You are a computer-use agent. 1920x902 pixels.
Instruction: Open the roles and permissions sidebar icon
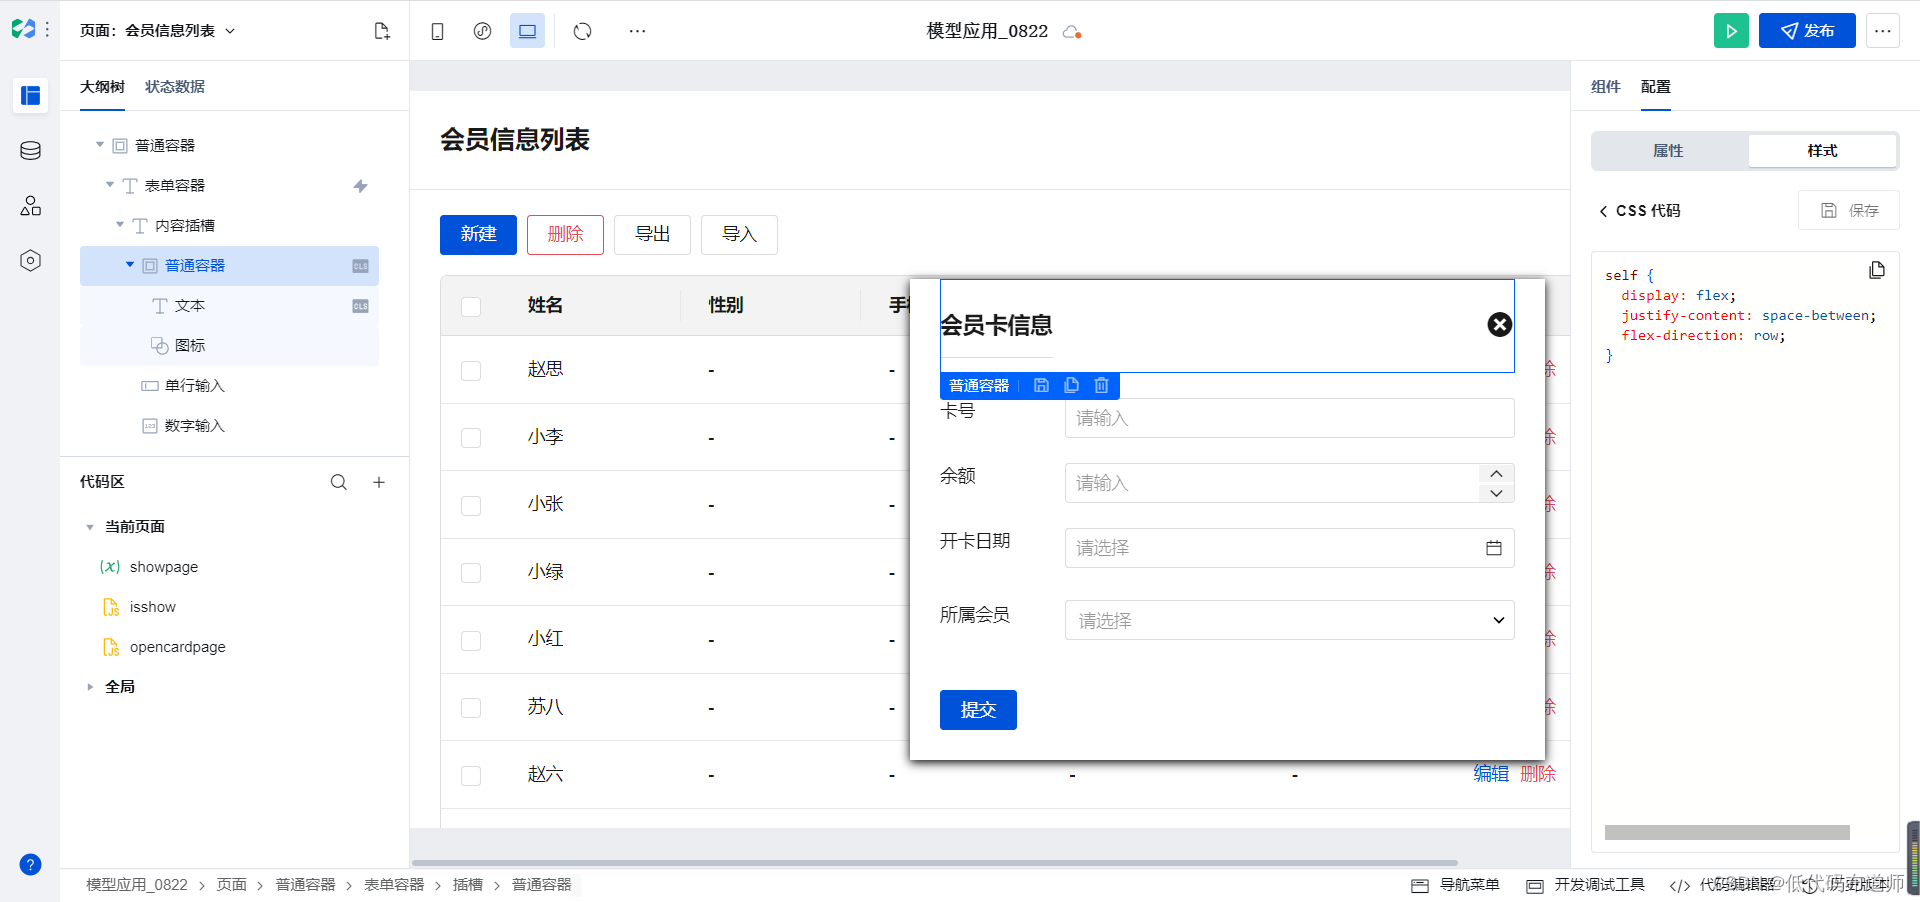[x=31, y=206]
